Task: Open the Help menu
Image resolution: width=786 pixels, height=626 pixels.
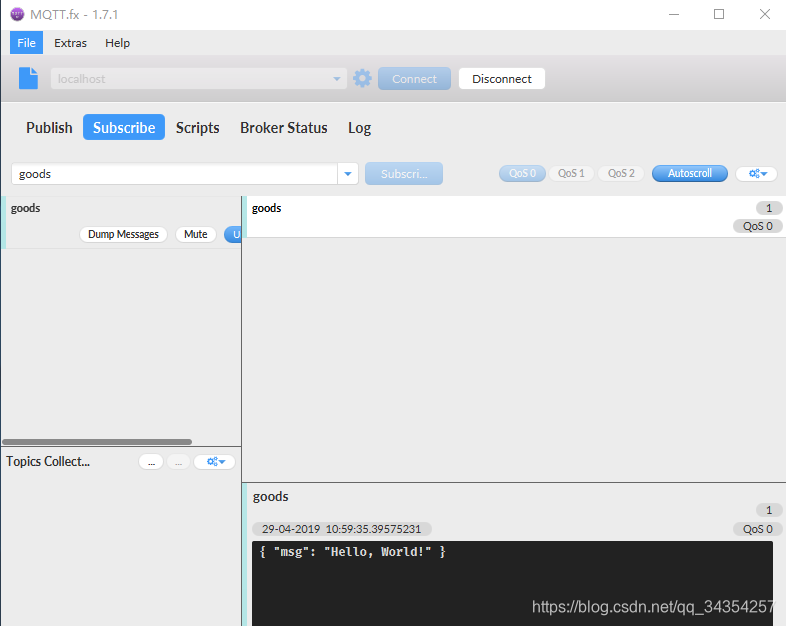Action: (x=117, y=43)
